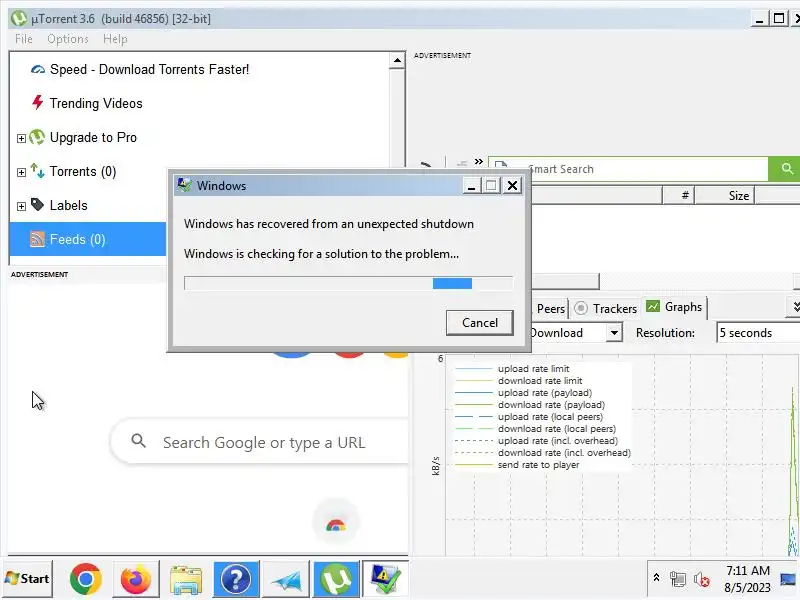Expand toolbar overflow chevron

pos(479,162)
